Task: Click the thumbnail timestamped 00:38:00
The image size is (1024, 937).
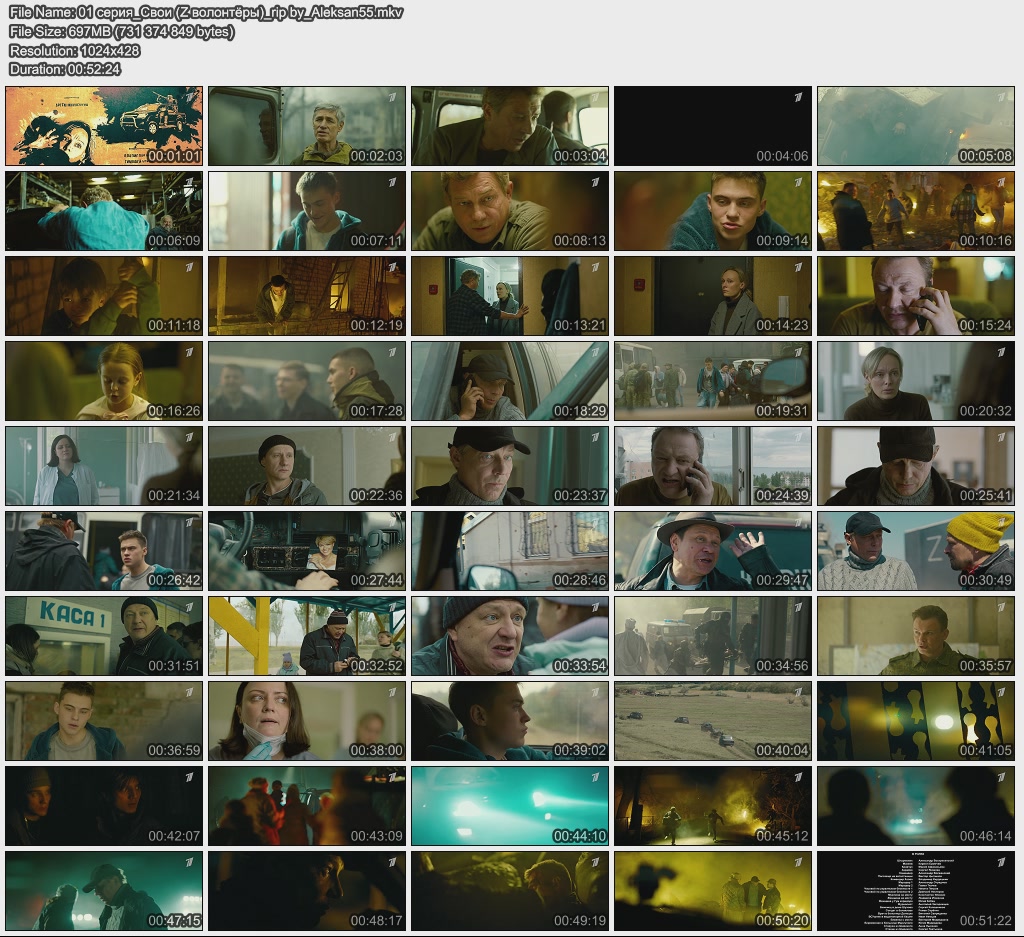Action: 307,721
